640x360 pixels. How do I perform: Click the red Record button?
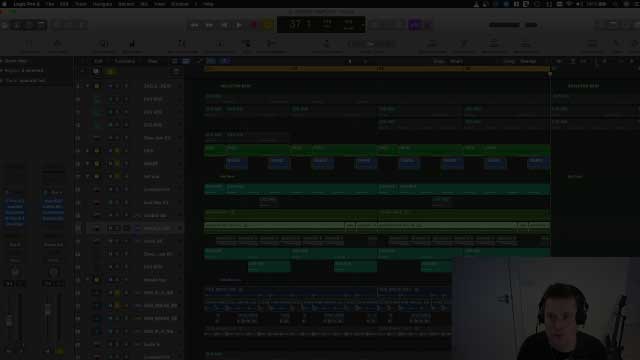pos(253,25)
